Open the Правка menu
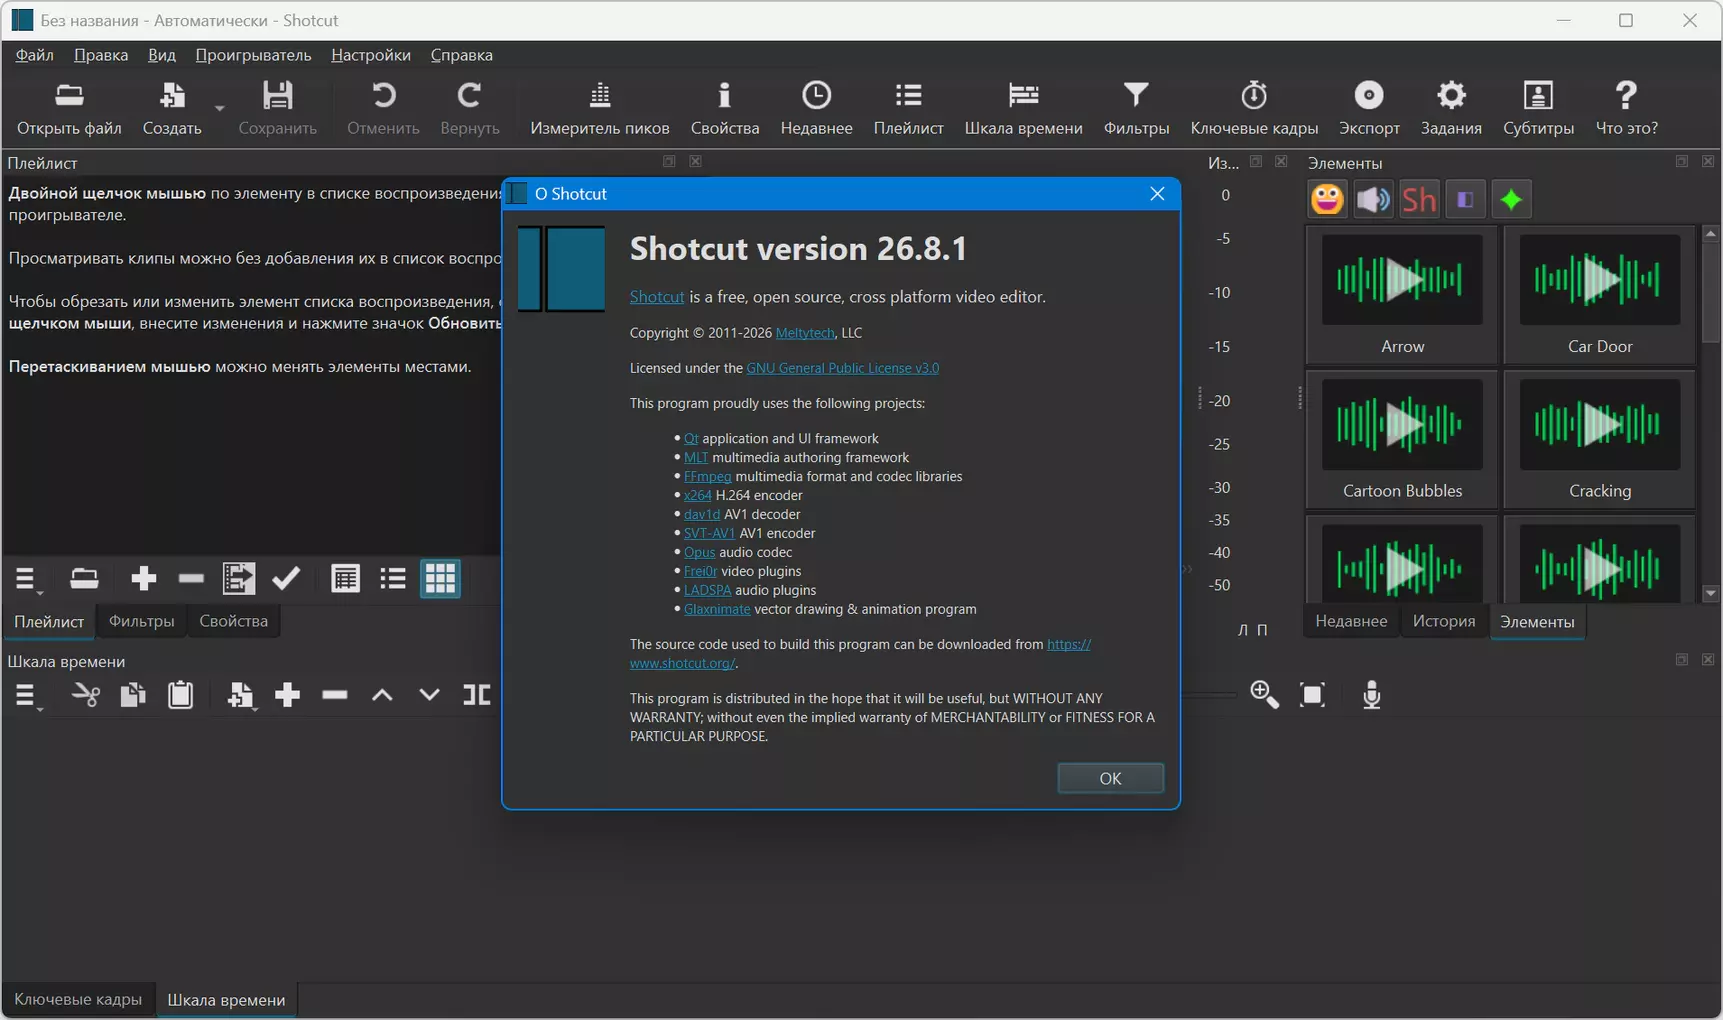1723x1020 pixels. click(101, 55)
